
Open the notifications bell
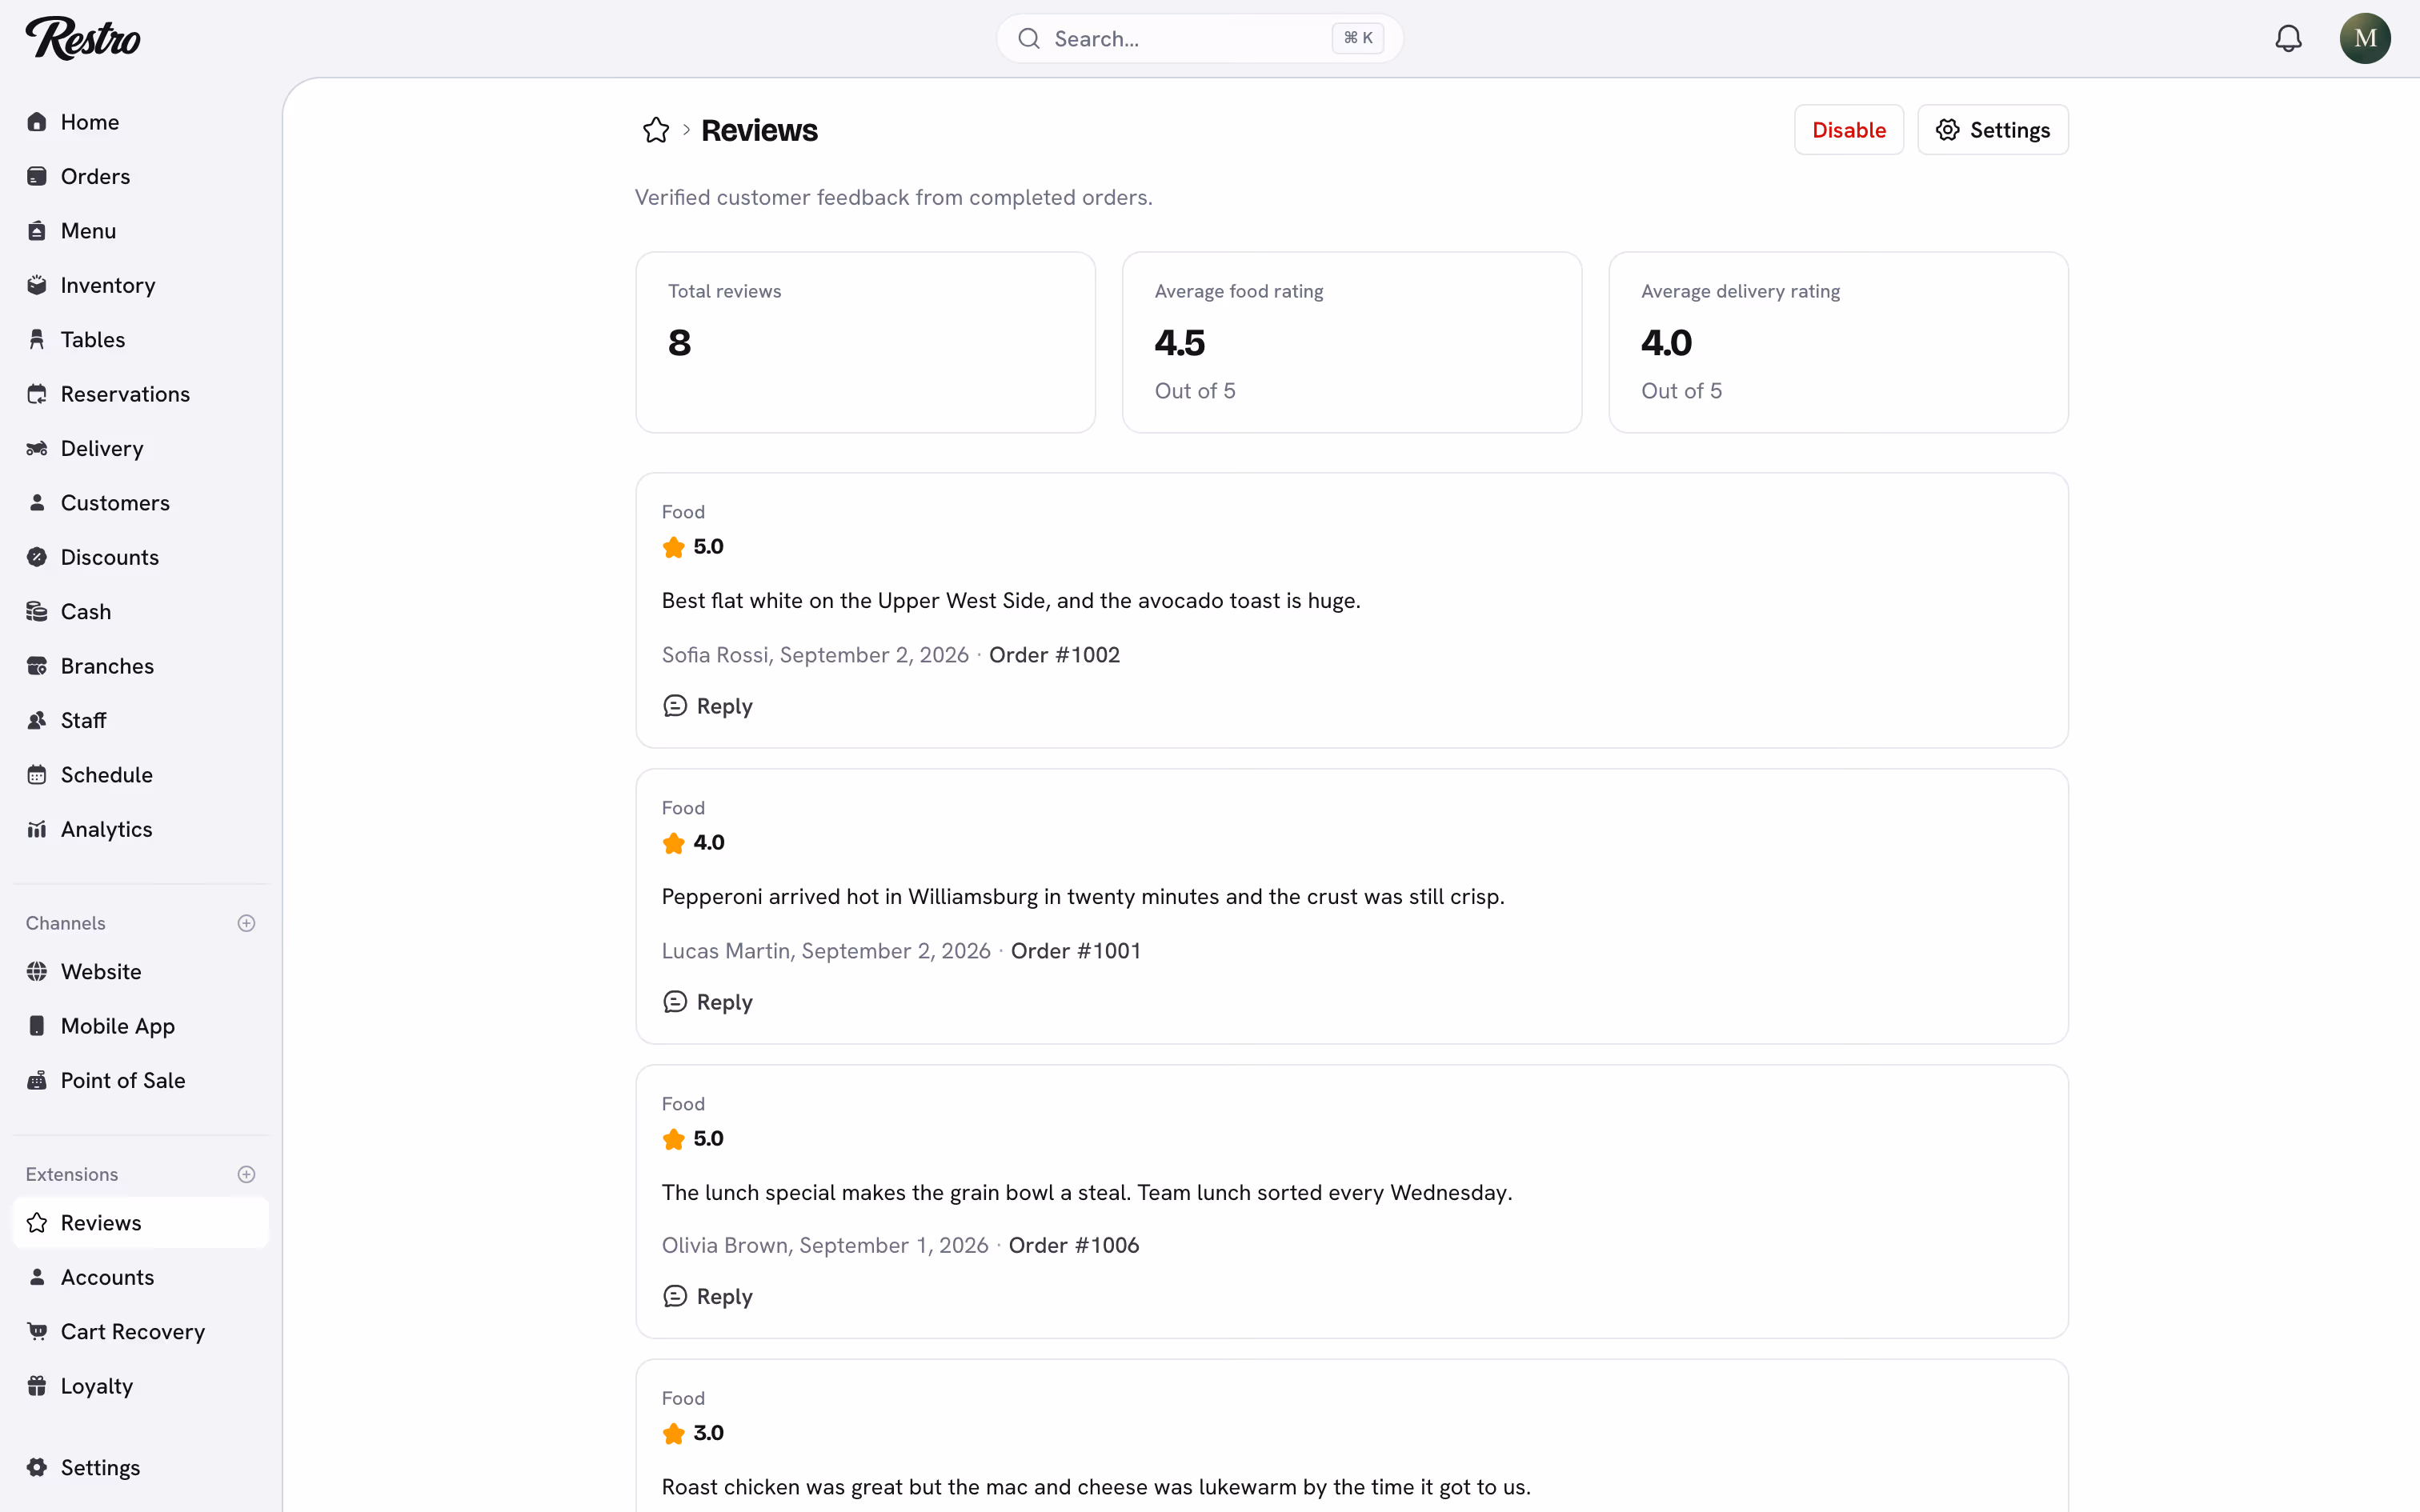pos(2288,38)
